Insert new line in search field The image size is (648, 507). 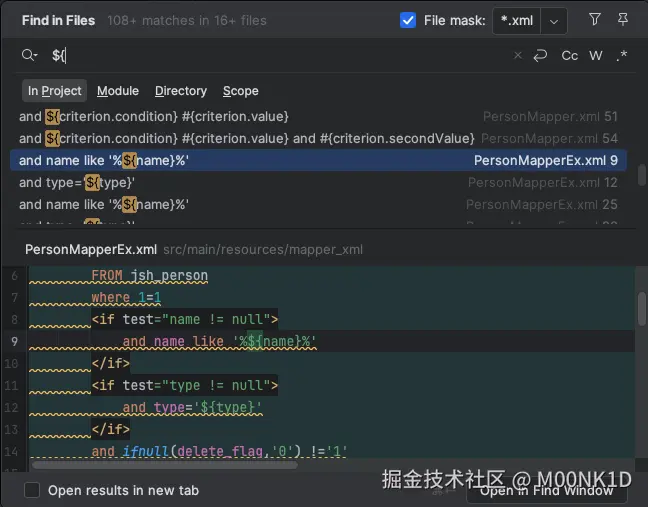tap(540, 55)
